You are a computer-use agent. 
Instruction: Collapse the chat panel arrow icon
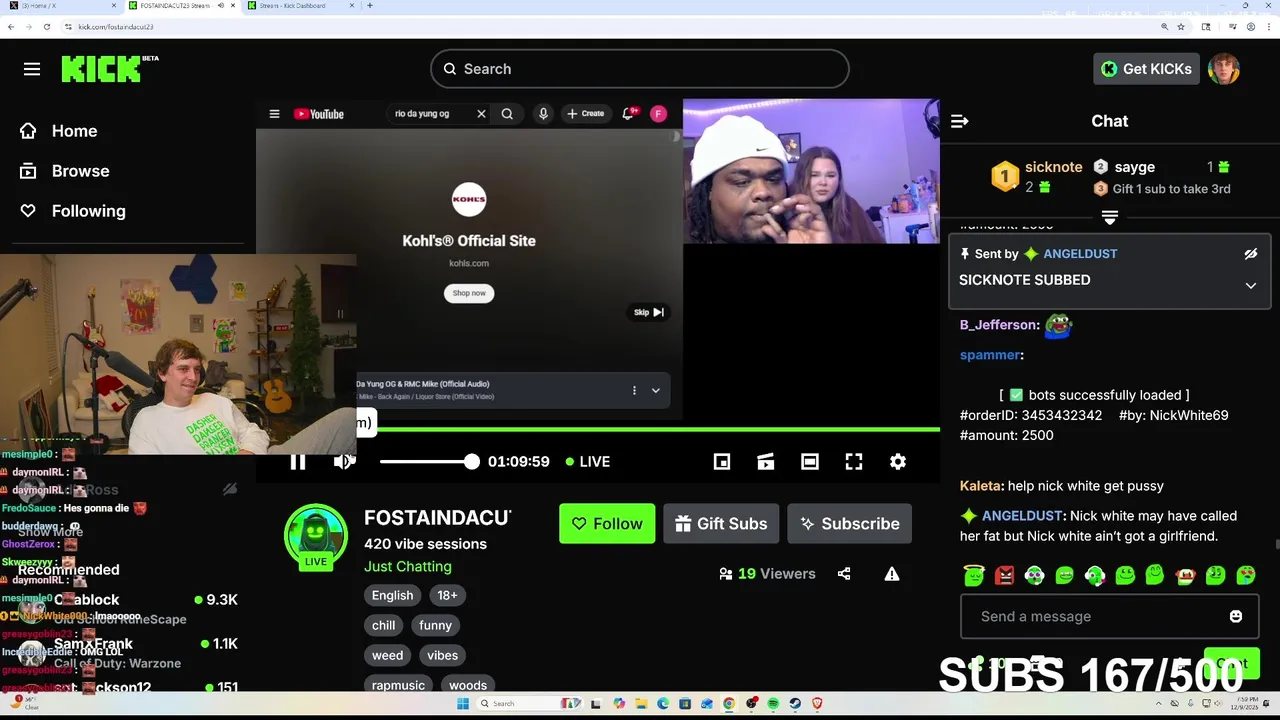[960, 121]
